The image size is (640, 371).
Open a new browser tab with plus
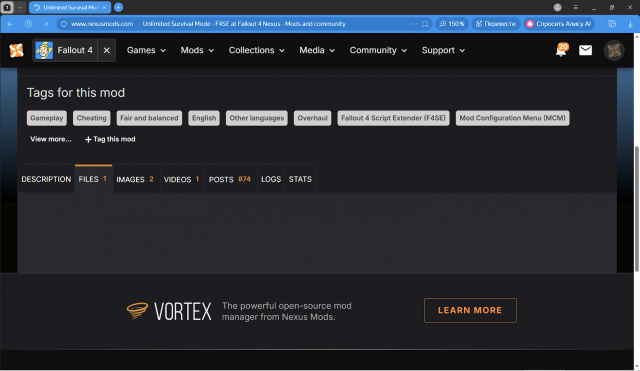pos(118,7)
